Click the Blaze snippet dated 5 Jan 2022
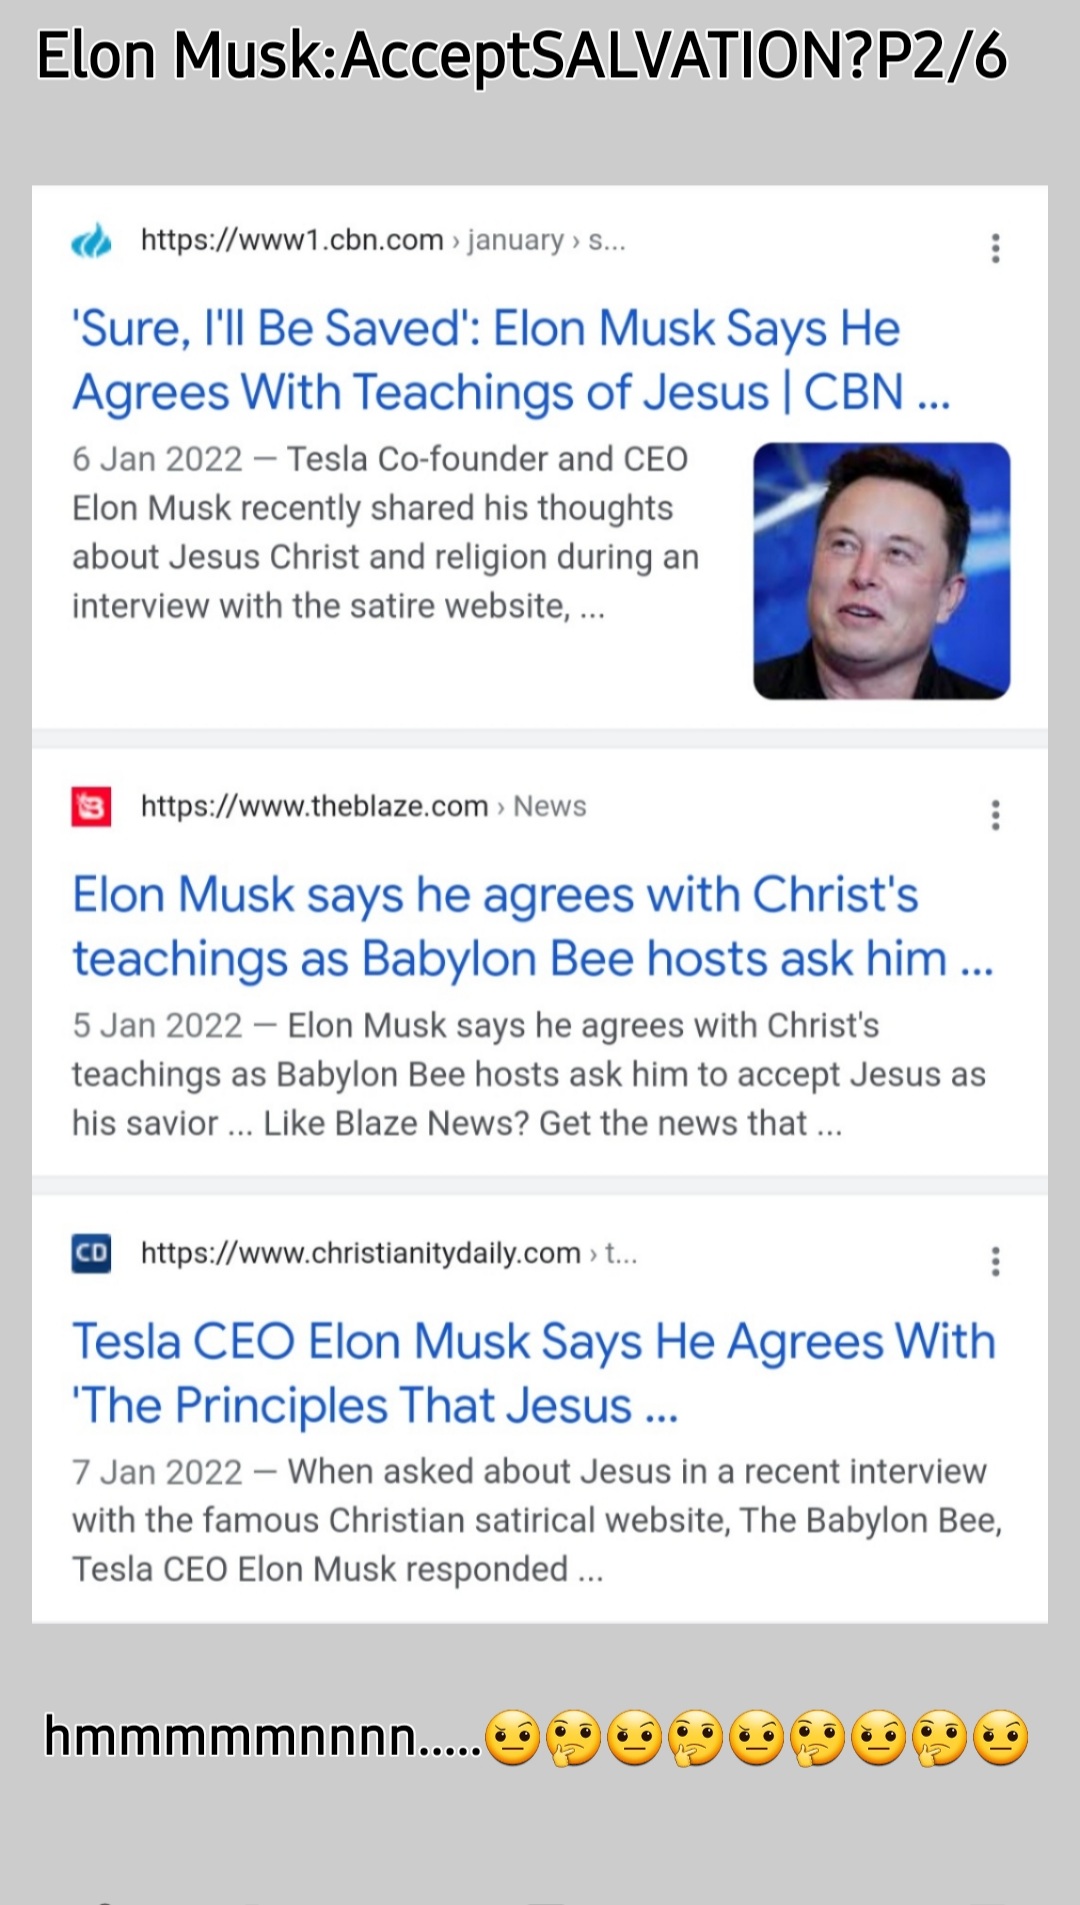The image size is (1080, 1905). tap(528, 1074)
